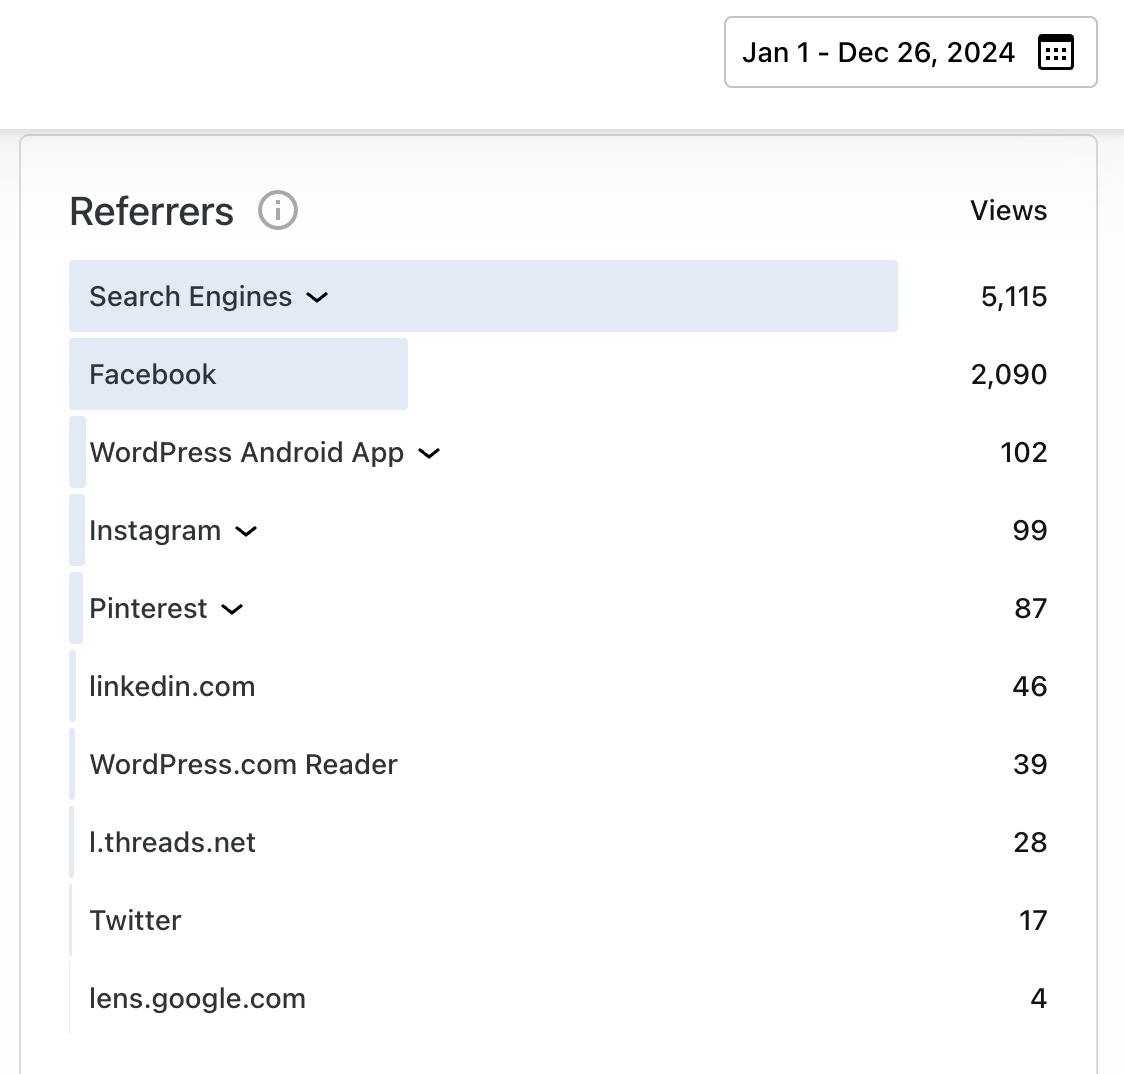The width and height of the screenshot is (1124, 1074).
Task: Click the Instagram referrer label
Action: [x=155, y=531]
